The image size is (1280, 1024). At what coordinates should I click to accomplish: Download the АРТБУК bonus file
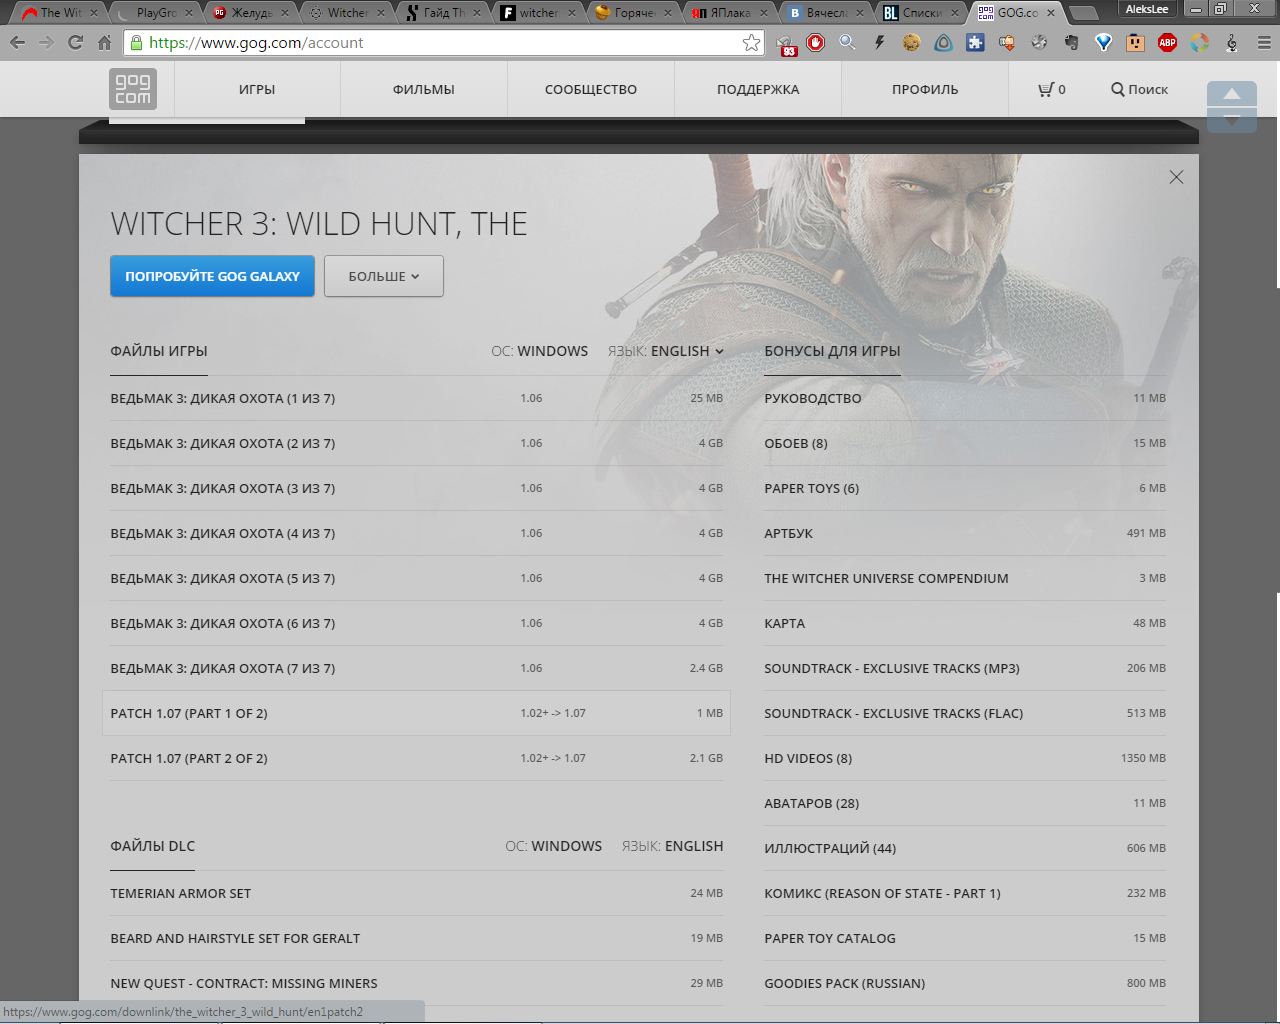[789, 533]
